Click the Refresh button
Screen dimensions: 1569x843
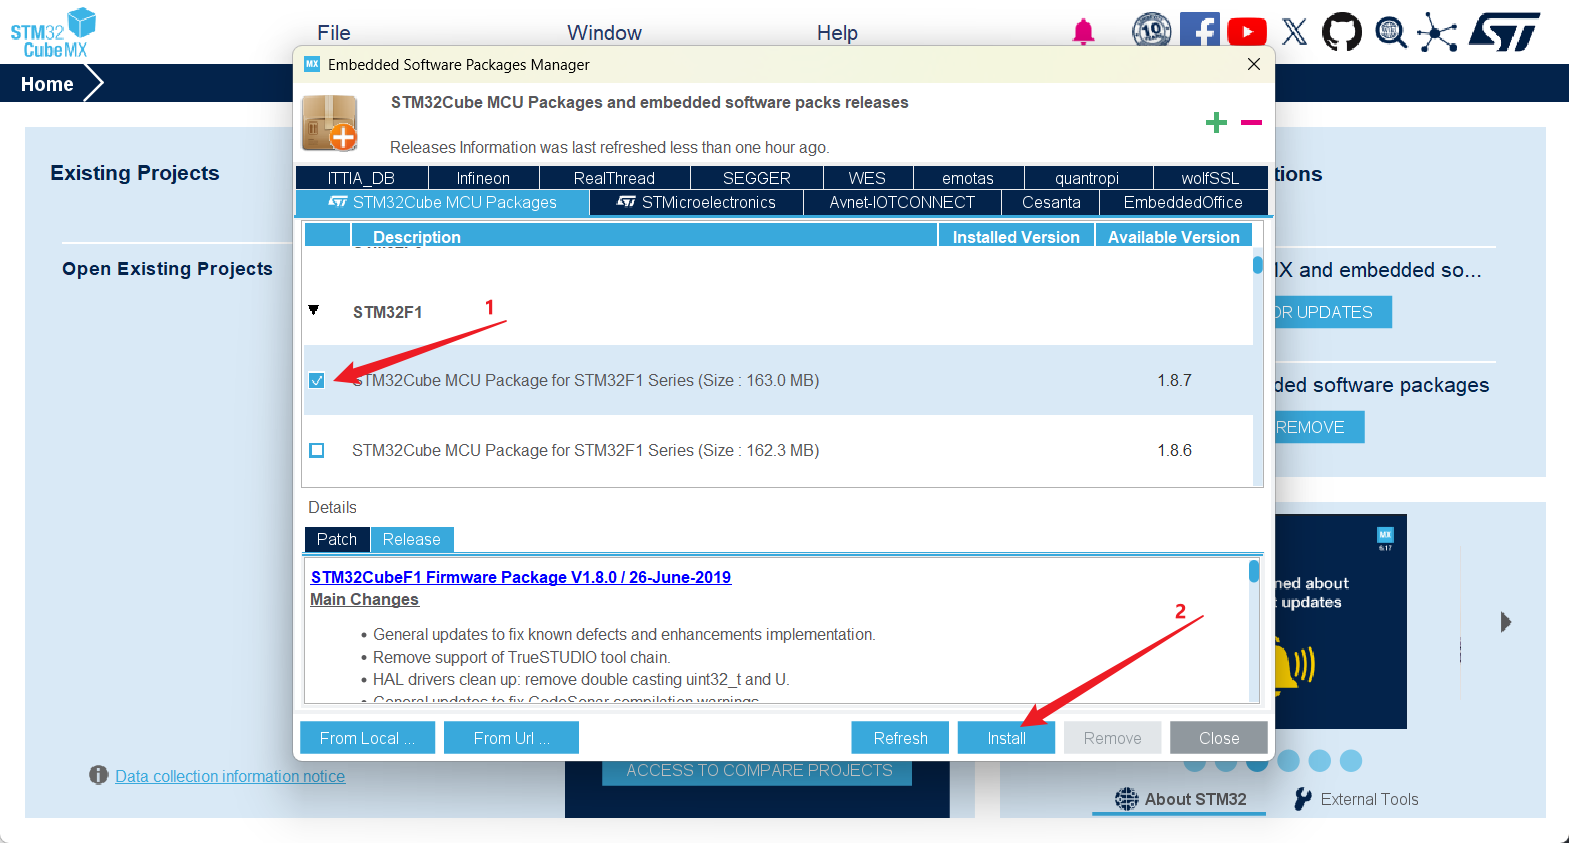(x=901, y=738)
